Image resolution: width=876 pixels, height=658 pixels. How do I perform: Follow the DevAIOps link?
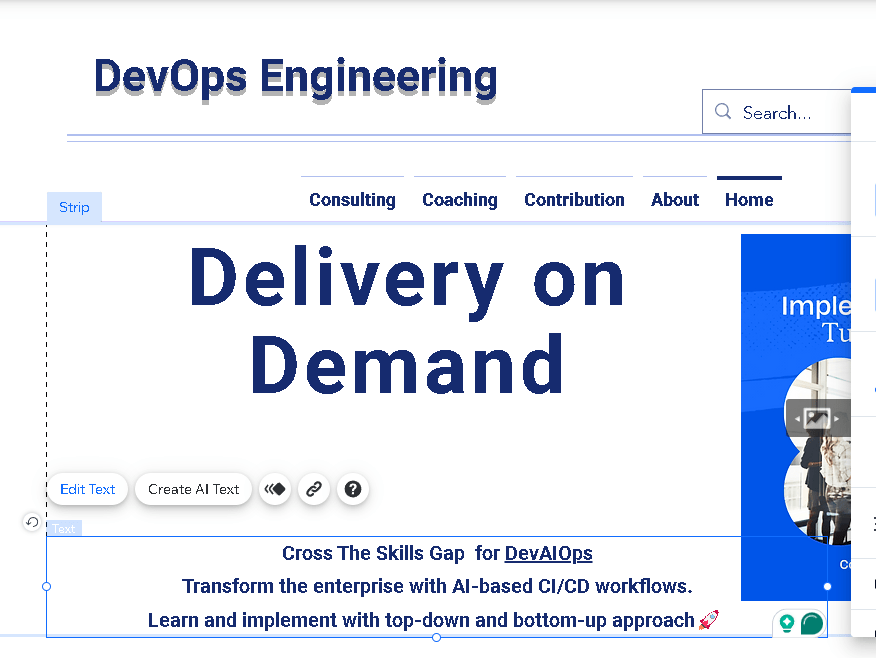548,553
